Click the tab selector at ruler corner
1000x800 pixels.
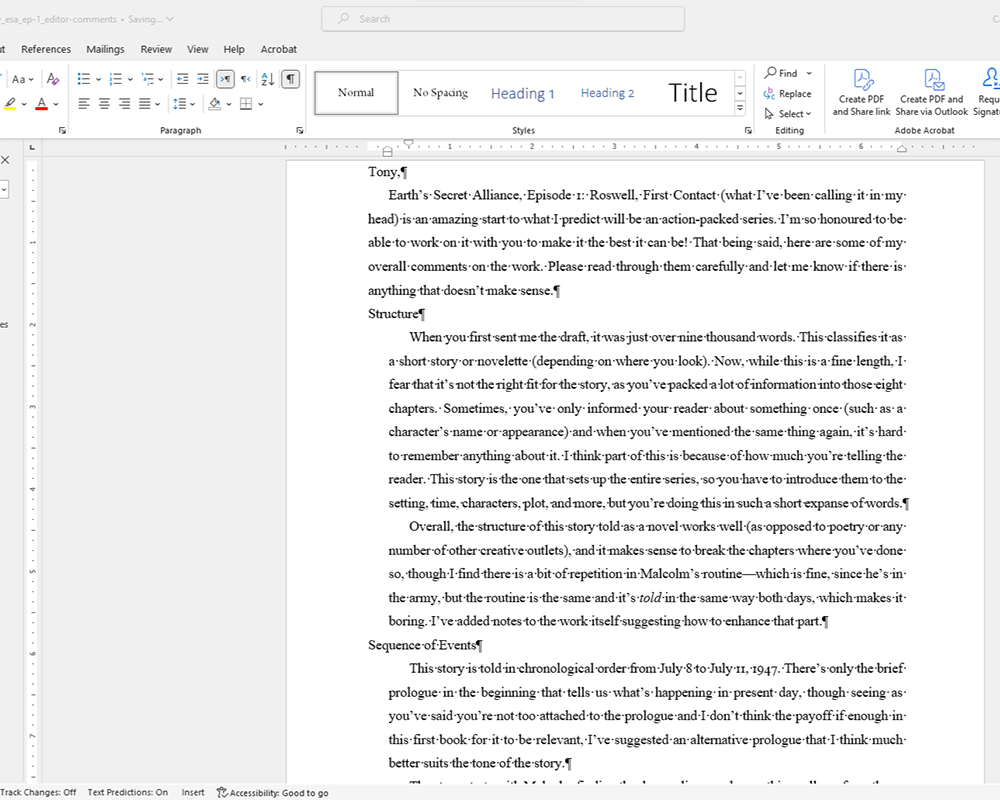(32, 148)
